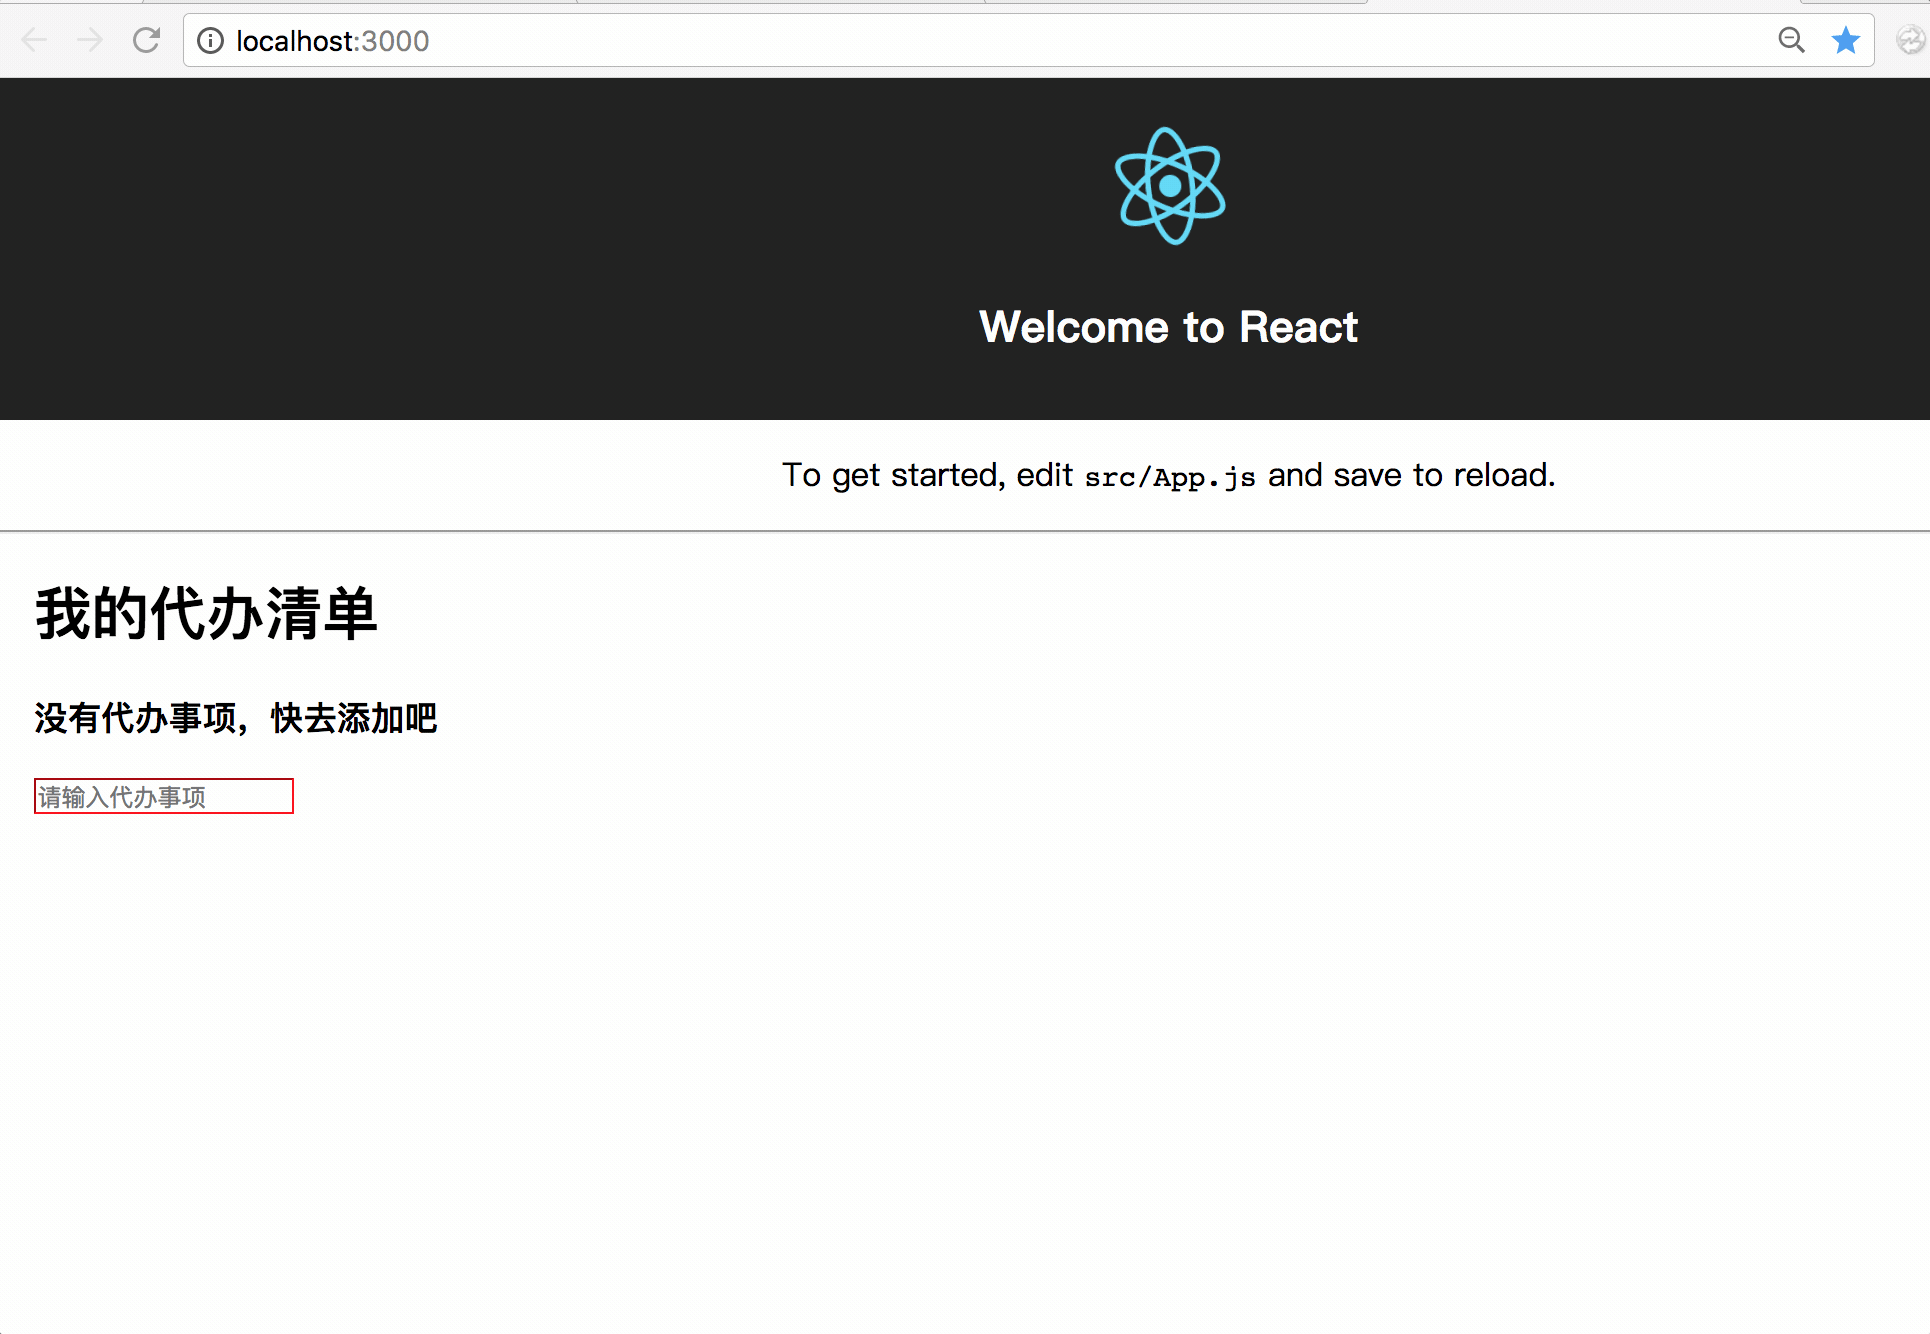Screen dimensions: 1930x1334
Task: Click the Welcome to React heading
Action: click(x=1168, y=327)
